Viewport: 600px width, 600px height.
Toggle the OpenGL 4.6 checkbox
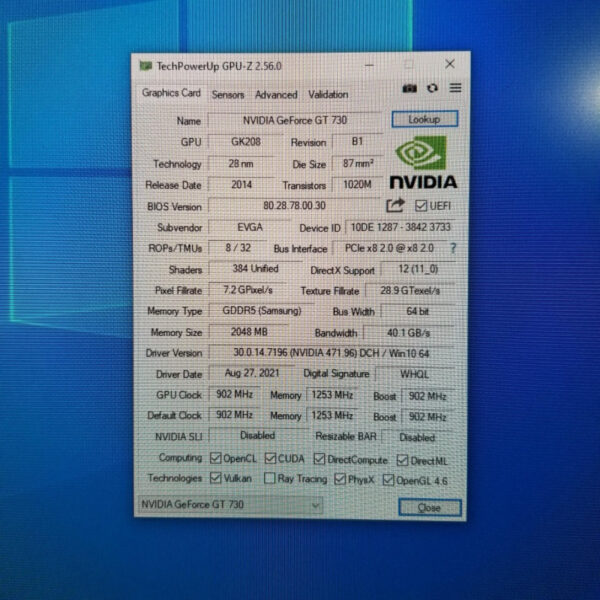click(388, 480)
